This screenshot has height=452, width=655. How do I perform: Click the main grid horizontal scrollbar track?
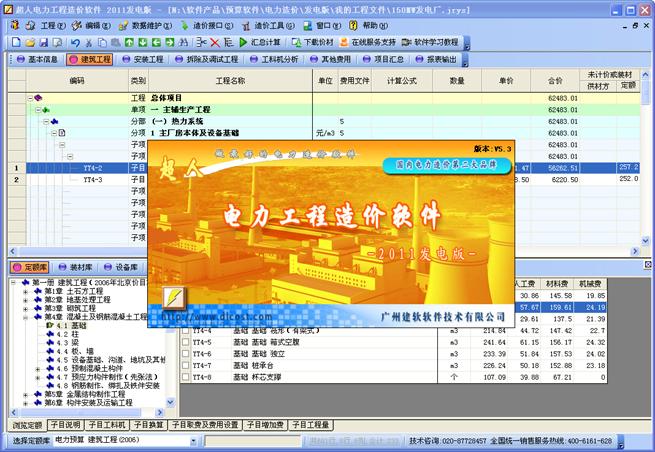pyautogui.click(x=324, y=251)
